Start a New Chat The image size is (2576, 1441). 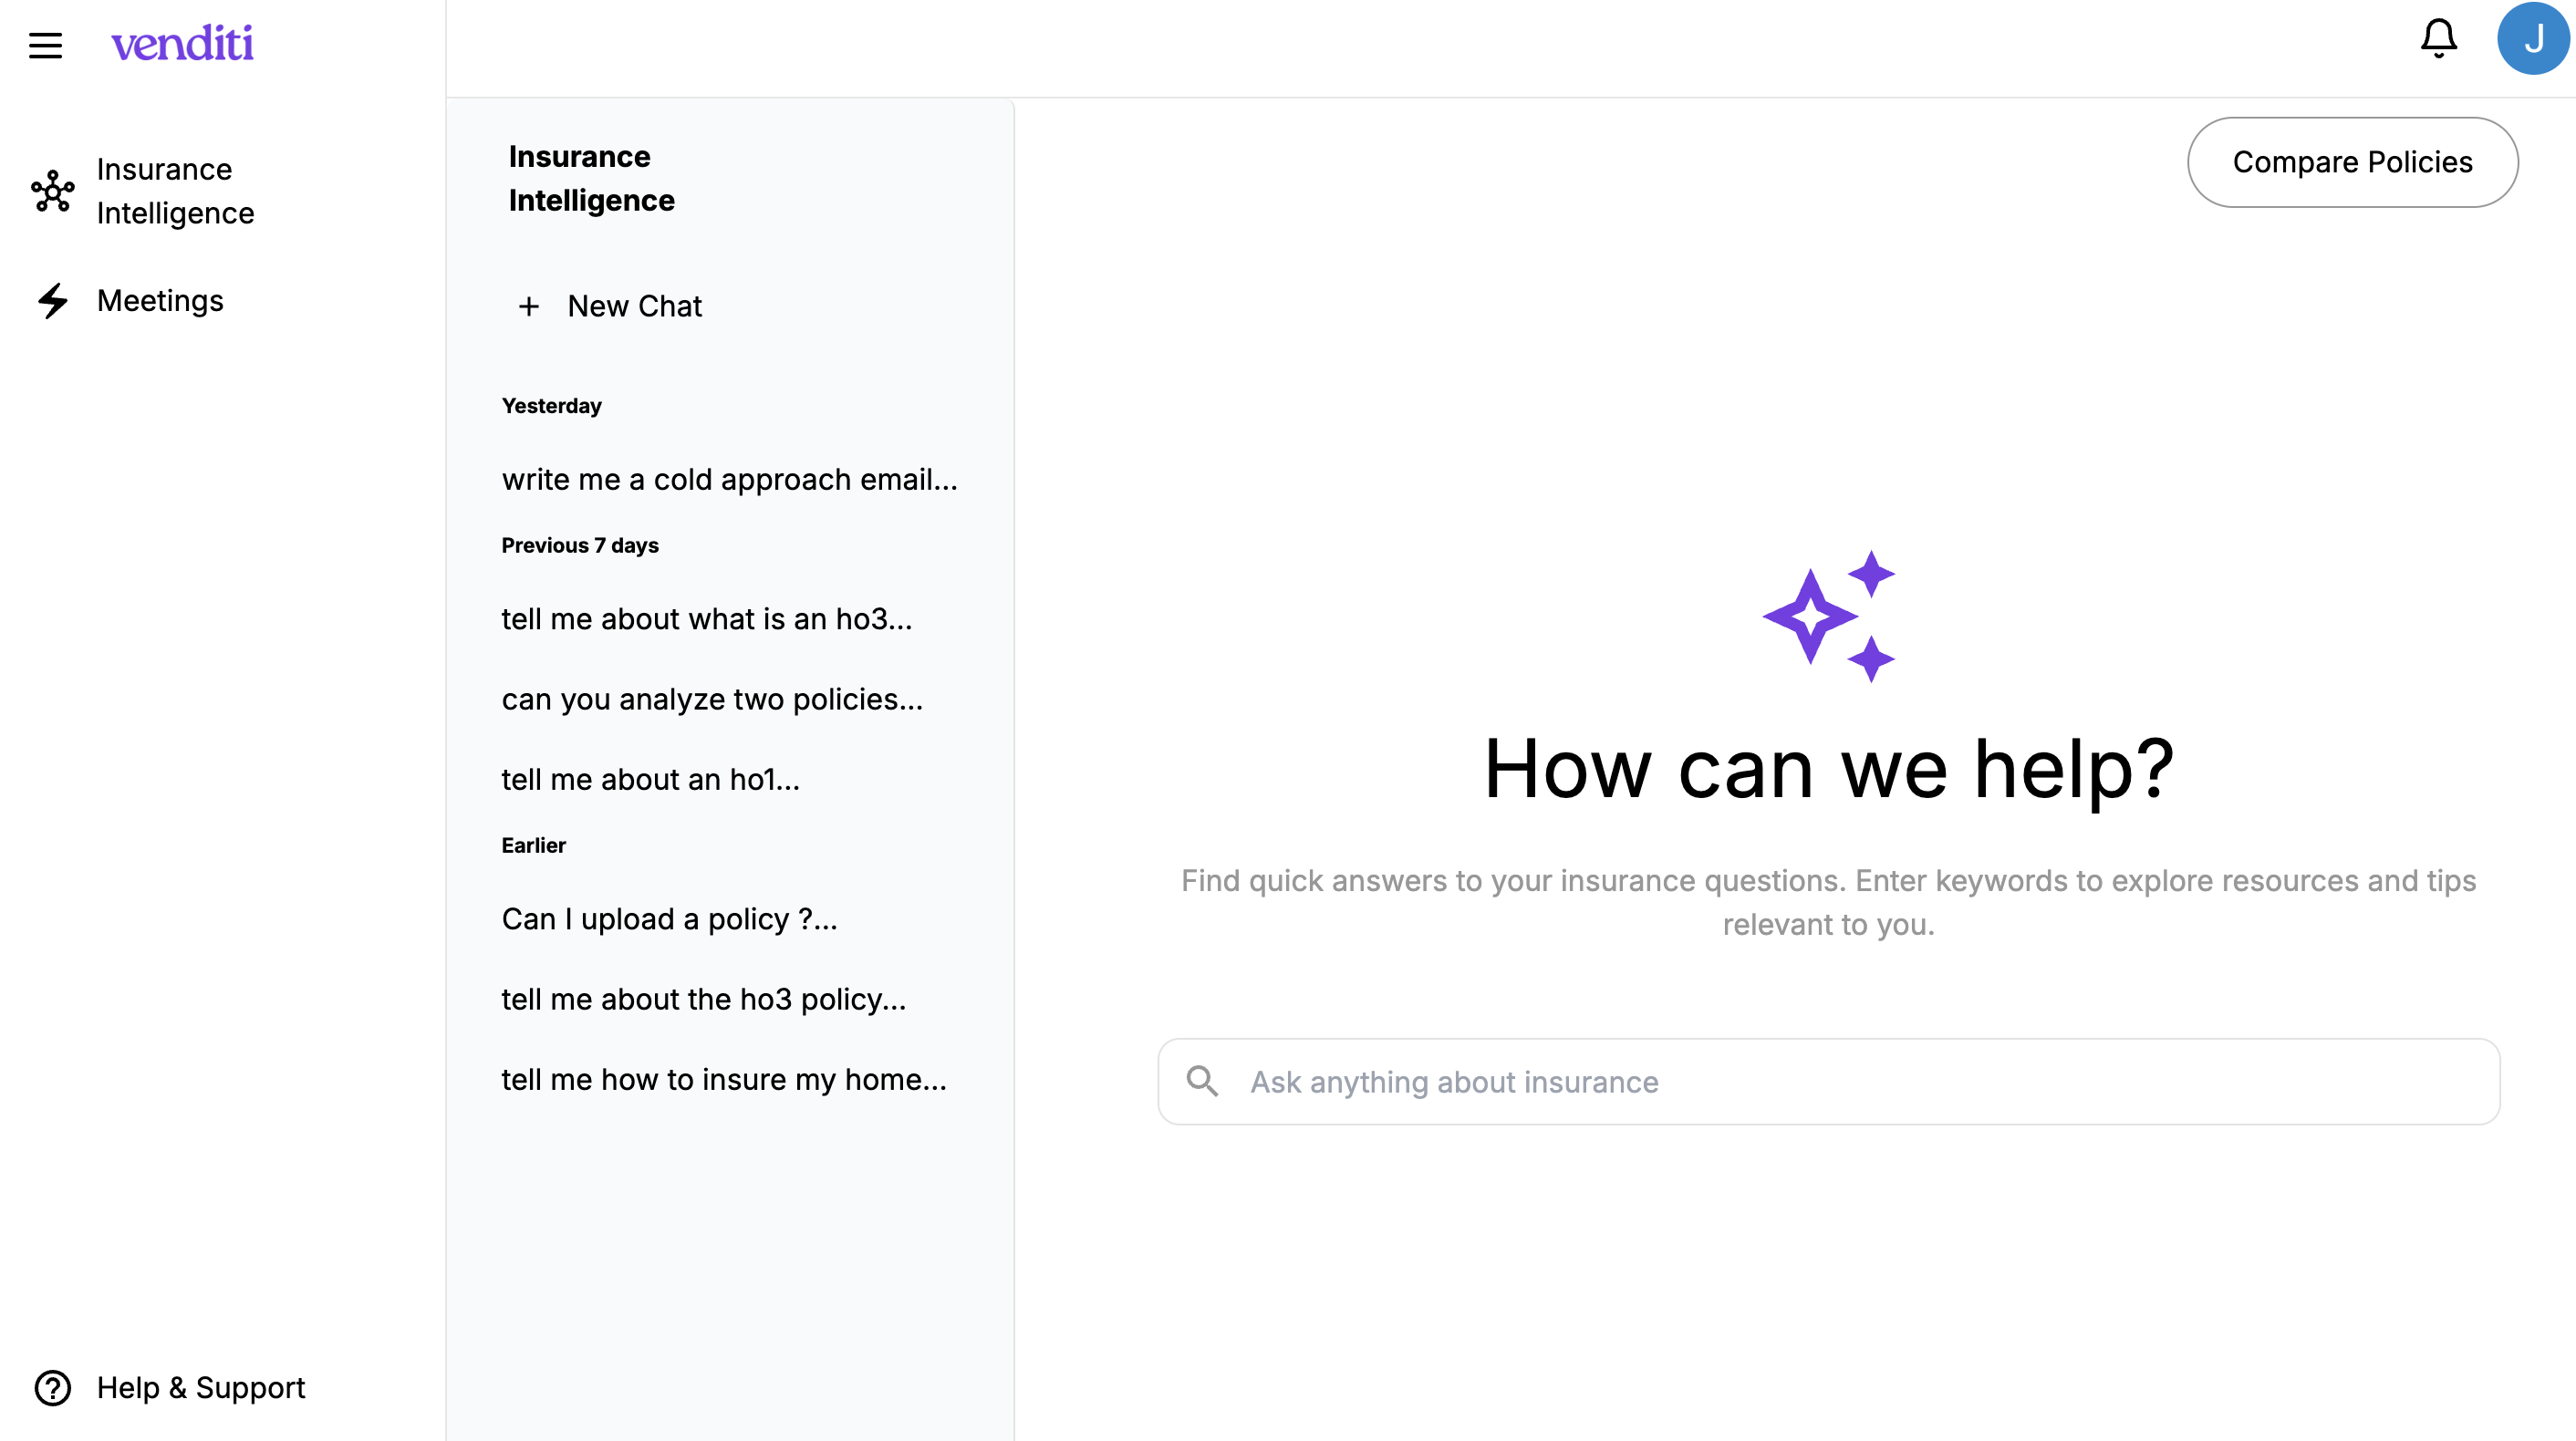(x=634, y=306)
